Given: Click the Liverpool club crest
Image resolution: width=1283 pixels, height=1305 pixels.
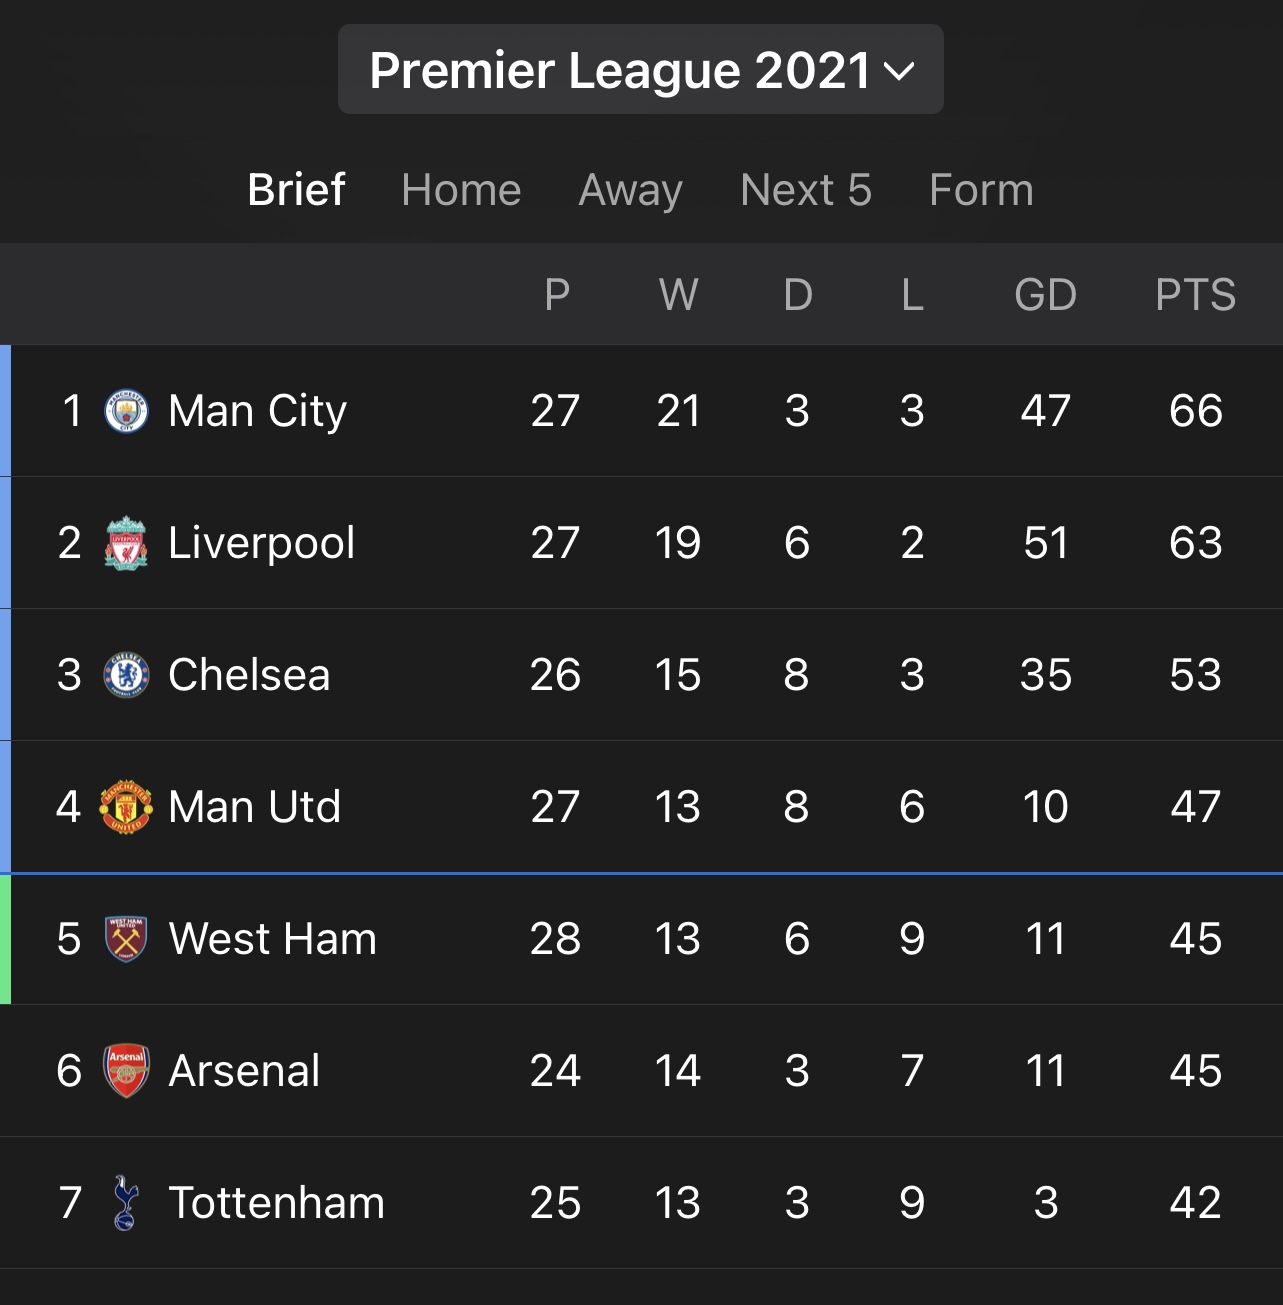Looking at the screenshot, I should tap(127, 543).
